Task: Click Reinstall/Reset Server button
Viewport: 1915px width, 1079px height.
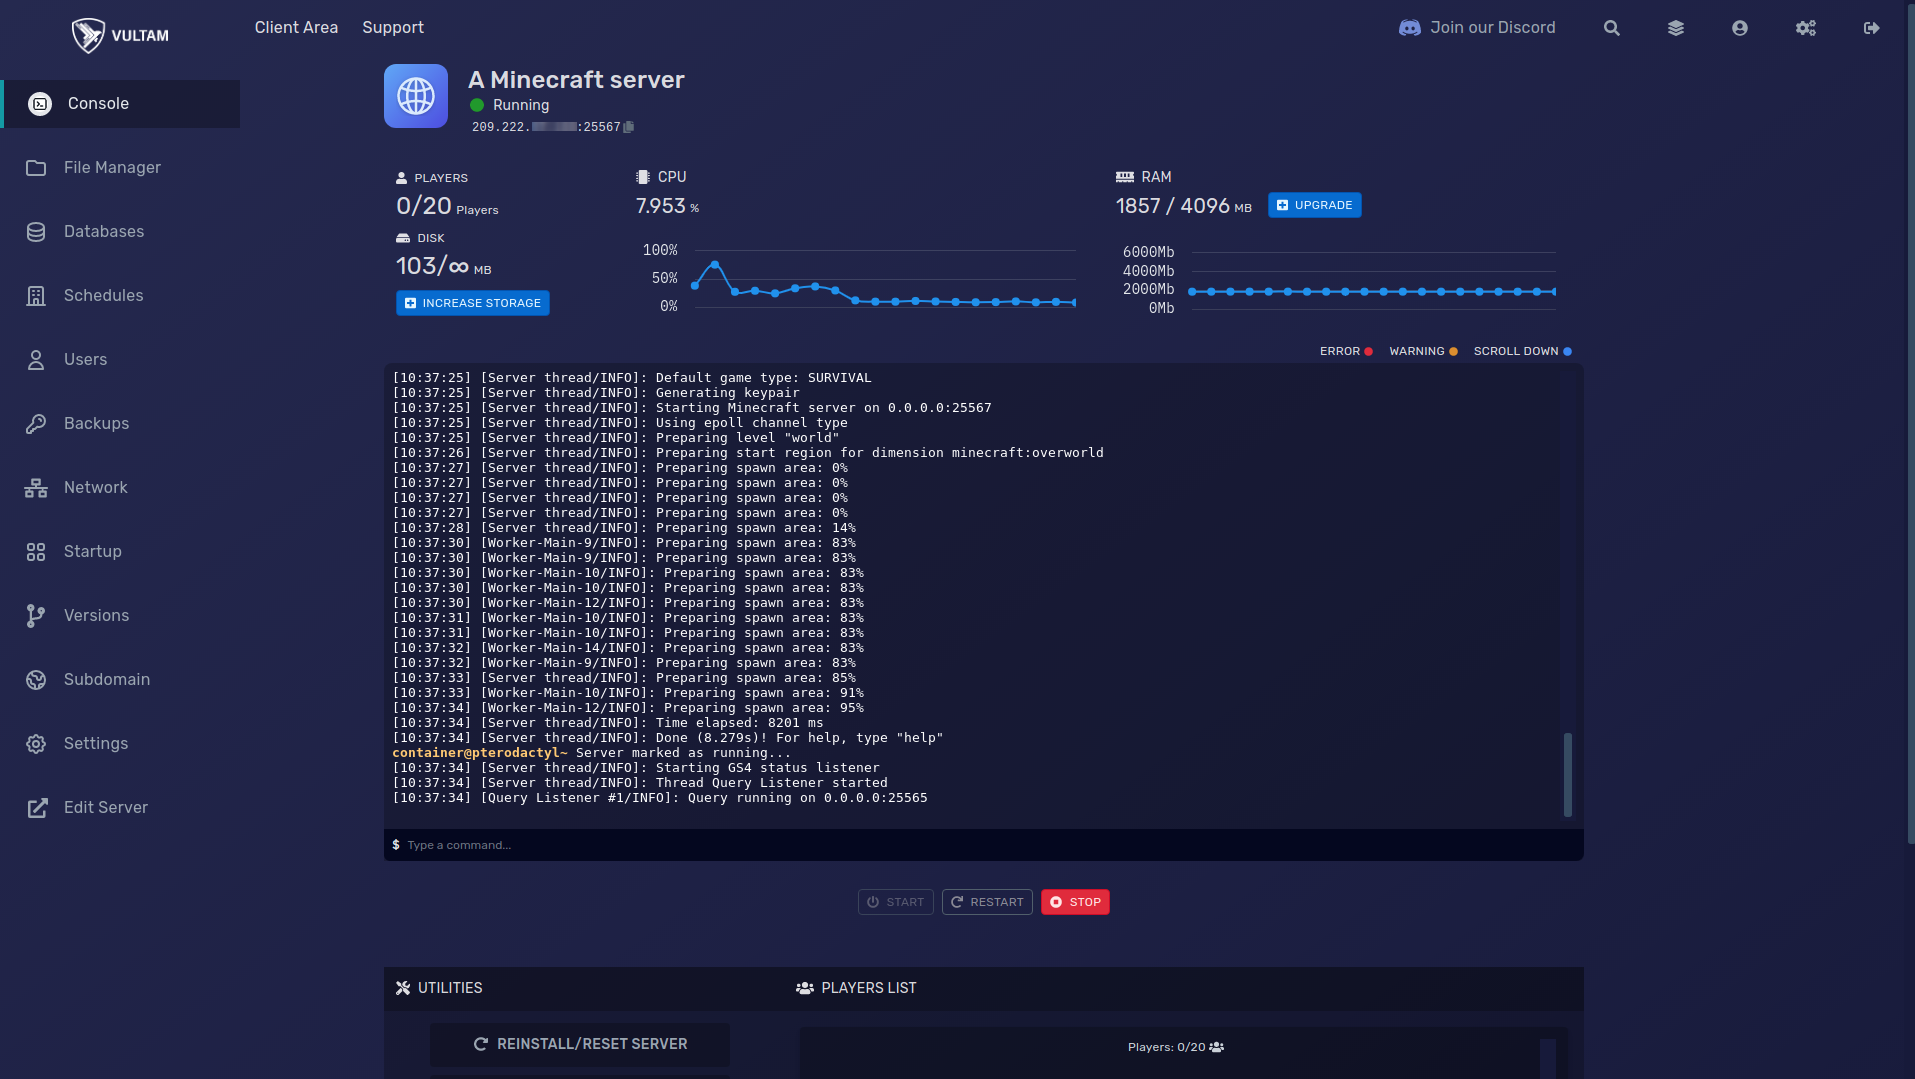Action: tap(580, 1044)
